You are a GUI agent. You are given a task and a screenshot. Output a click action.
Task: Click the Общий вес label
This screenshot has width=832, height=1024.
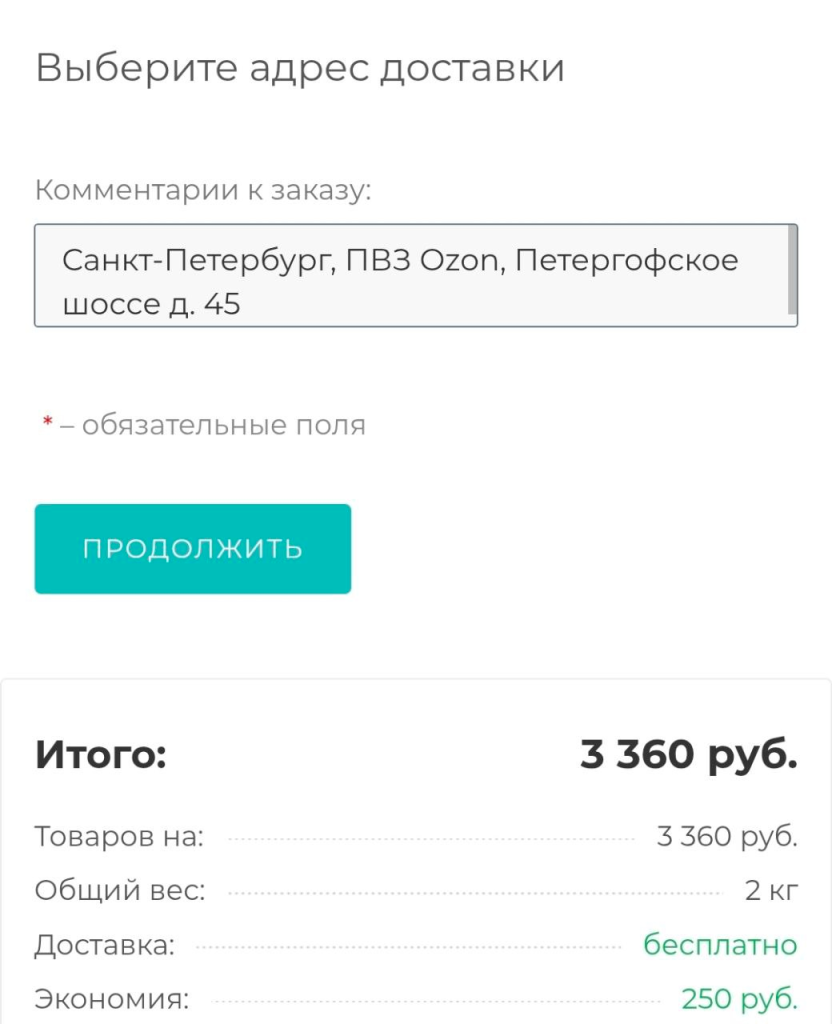(x=120, y=890)
